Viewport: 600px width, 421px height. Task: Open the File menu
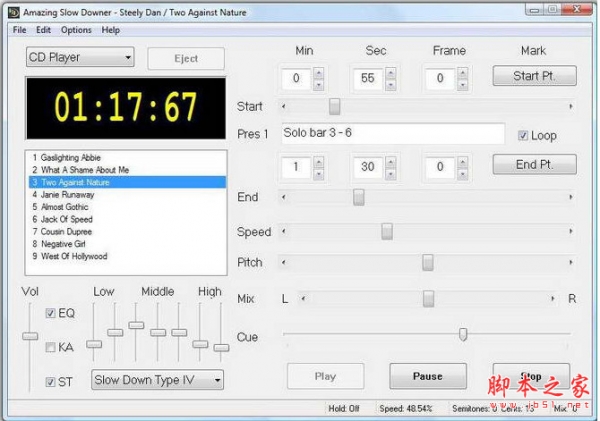coord(20,30)
